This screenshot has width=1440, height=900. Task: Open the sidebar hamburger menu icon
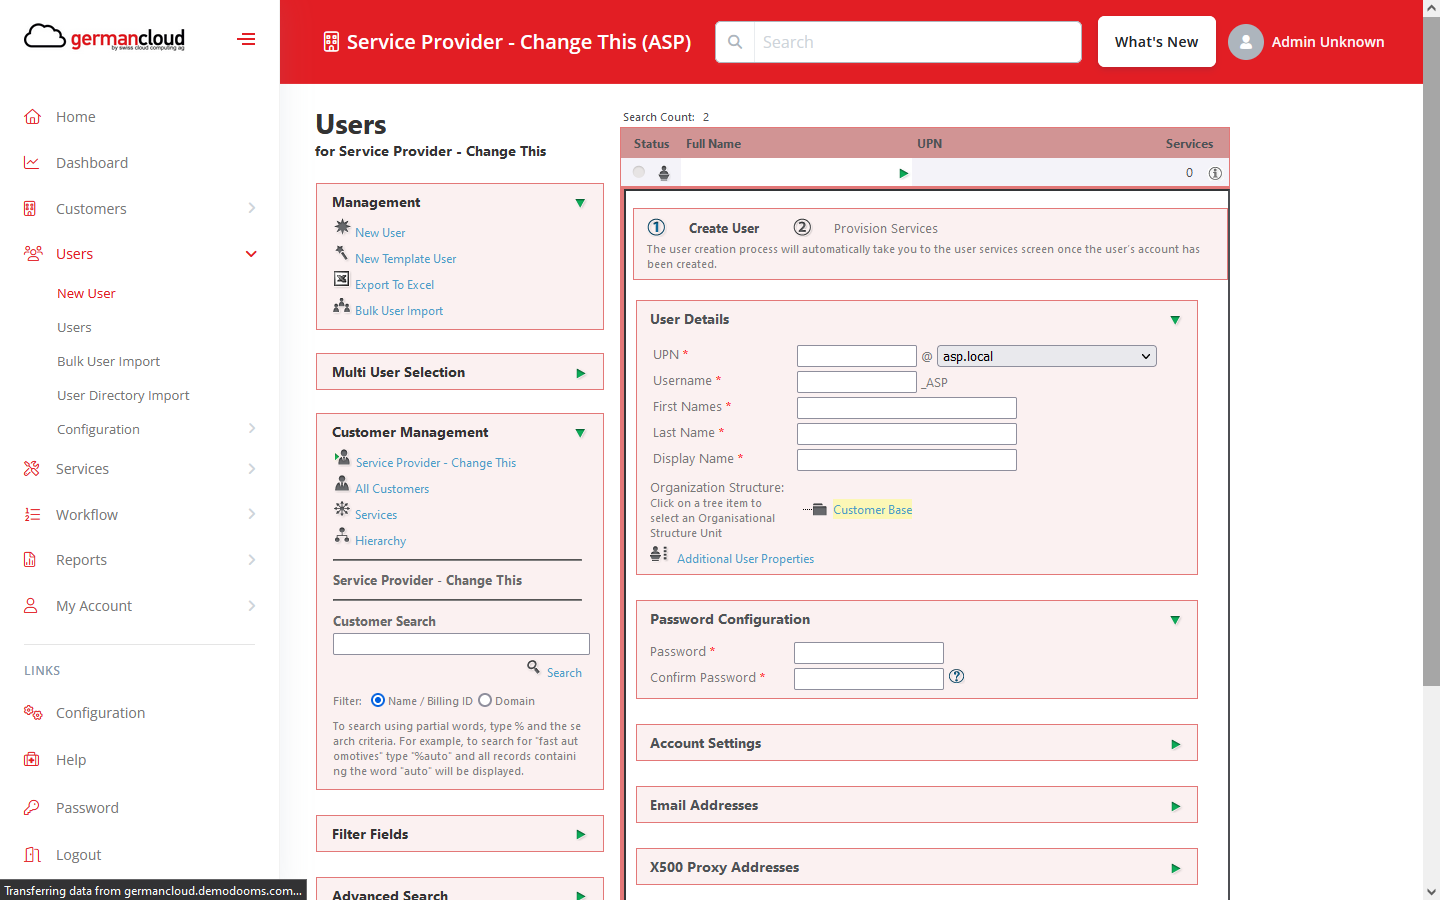pos(246,38)
